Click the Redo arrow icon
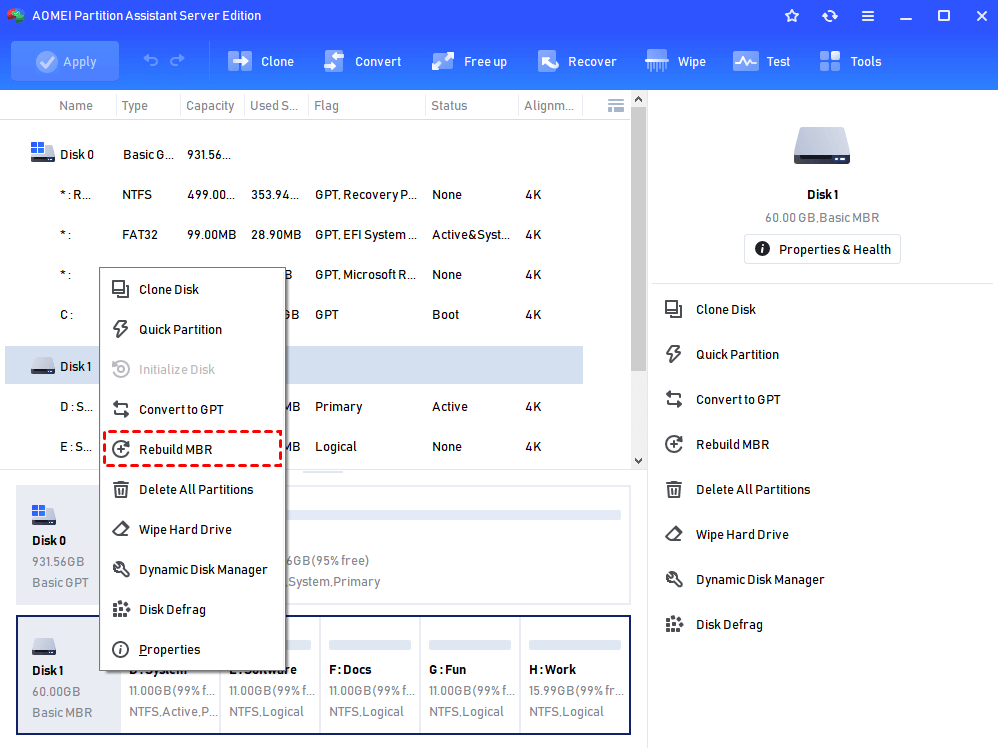 178,60
